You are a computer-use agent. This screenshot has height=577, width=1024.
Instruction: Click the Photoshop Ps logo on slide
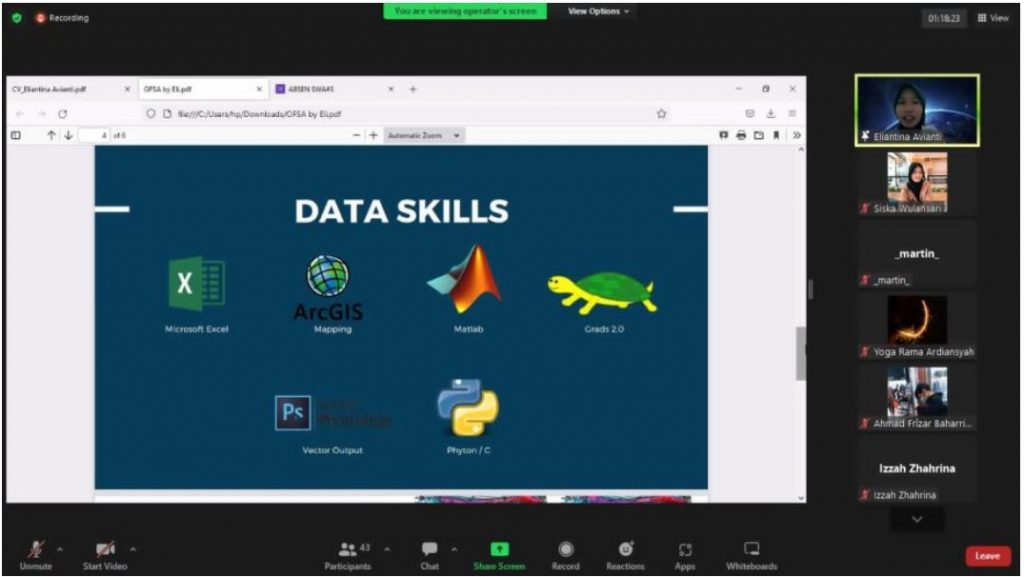point(293,413)
